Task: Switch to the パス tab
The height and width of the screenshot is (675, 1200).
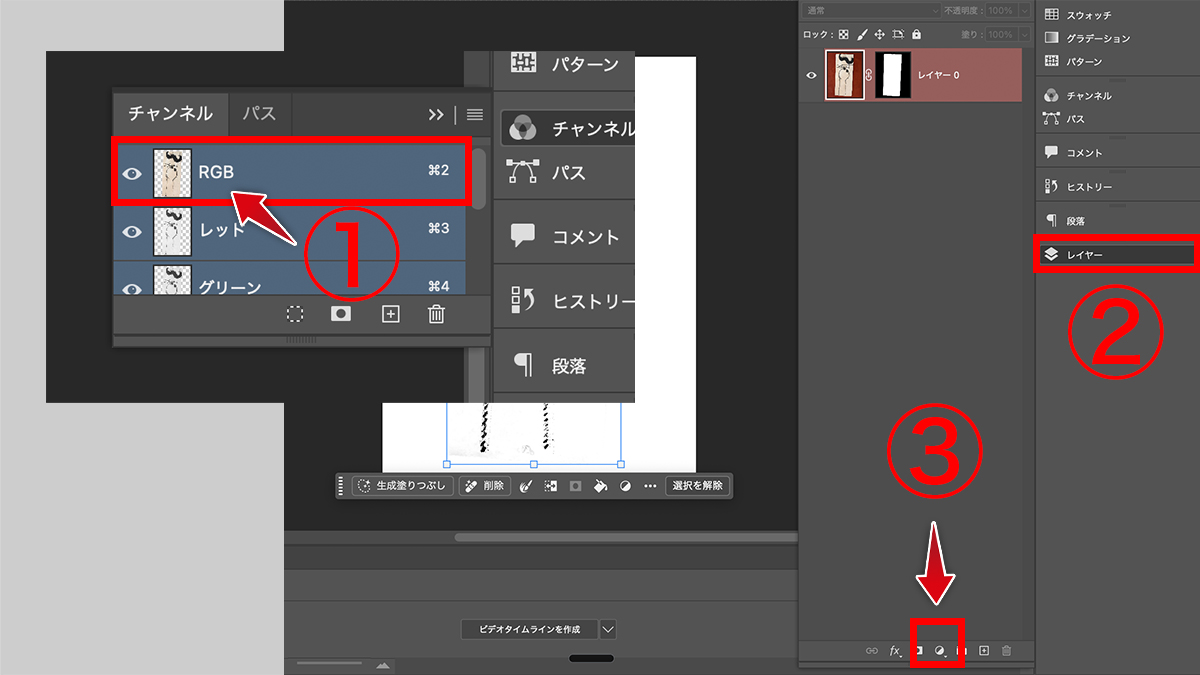Action: (259, 114)
